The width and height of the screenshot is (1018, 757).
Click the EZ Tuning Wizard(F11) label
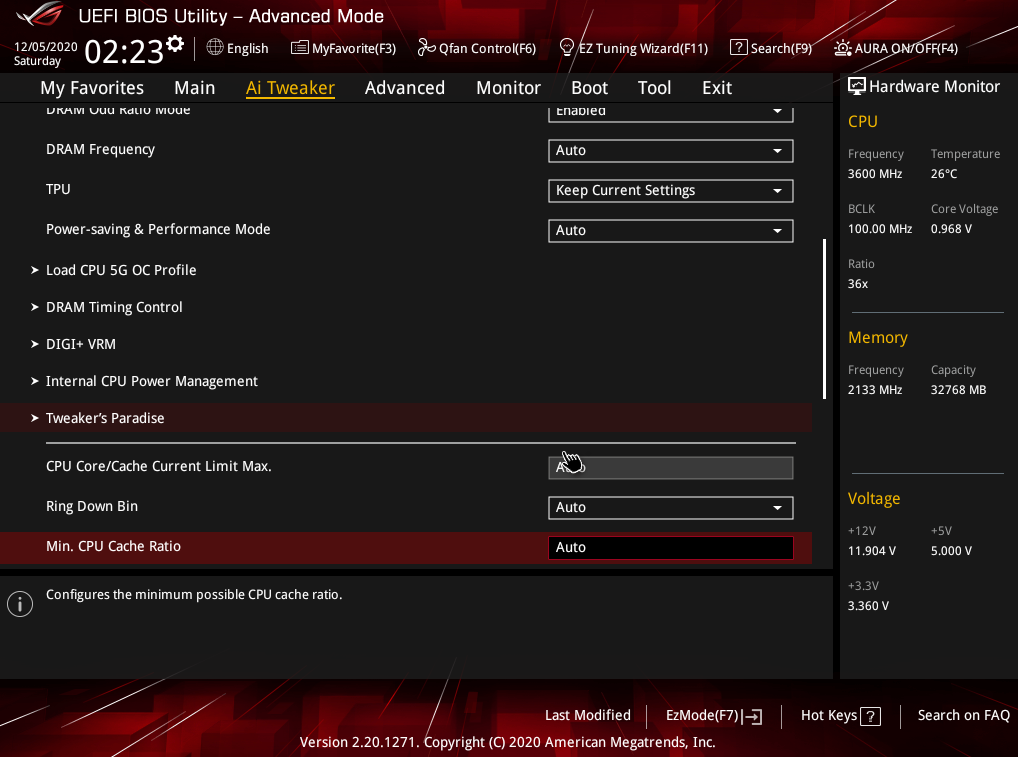(x=643, y=49)
